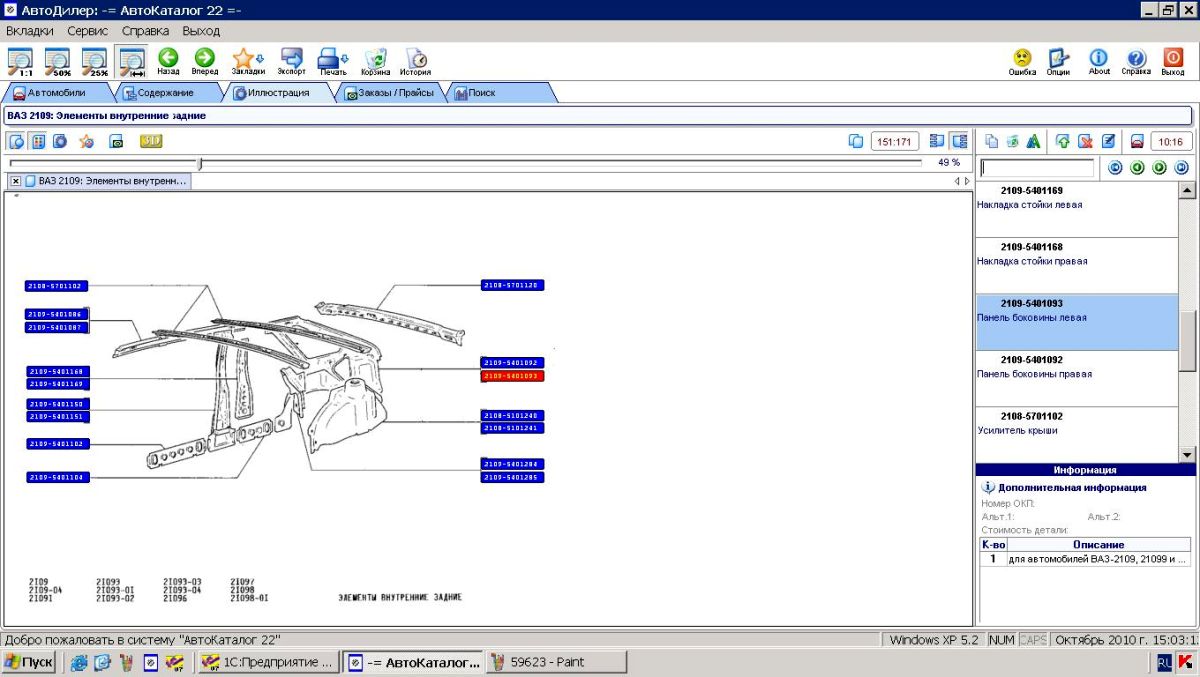Open the Выход menu in menu bar
1200x677 pixels.
point(201,31)
